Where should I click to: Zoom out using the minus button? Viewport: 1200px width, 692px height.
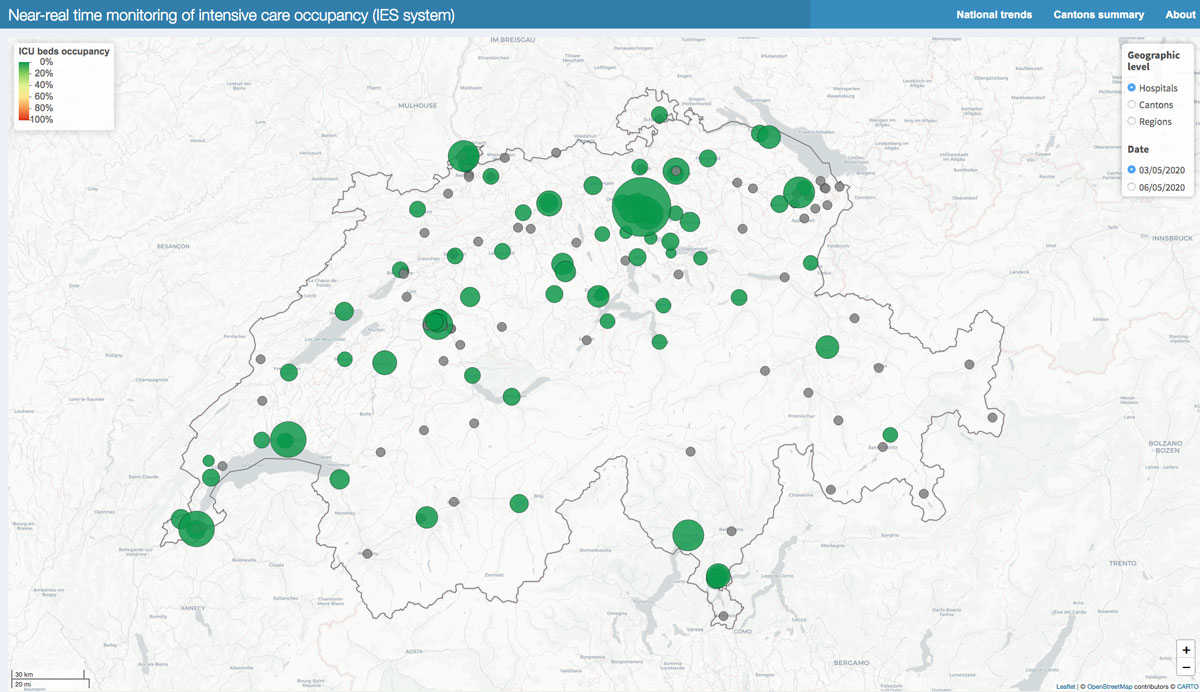pos(1185,667)
